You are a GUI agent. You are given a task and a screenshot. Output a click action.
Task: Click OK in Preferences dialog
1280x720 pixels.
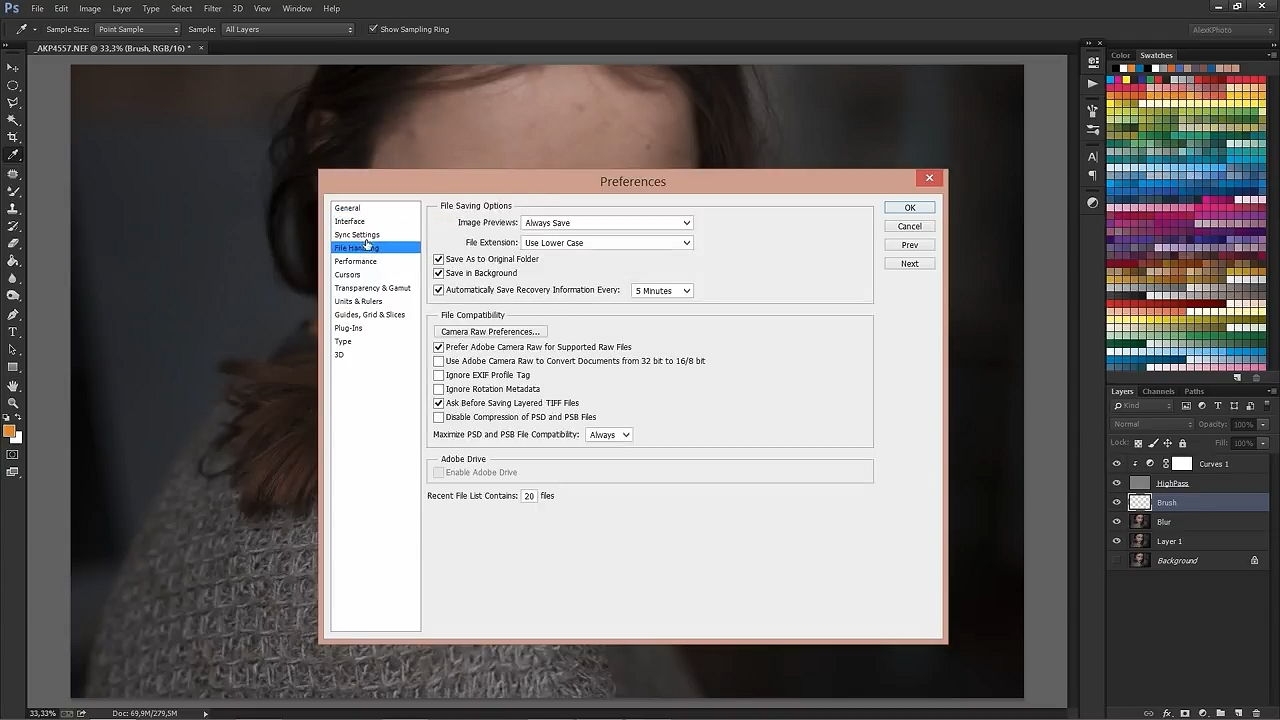[910, 208]
